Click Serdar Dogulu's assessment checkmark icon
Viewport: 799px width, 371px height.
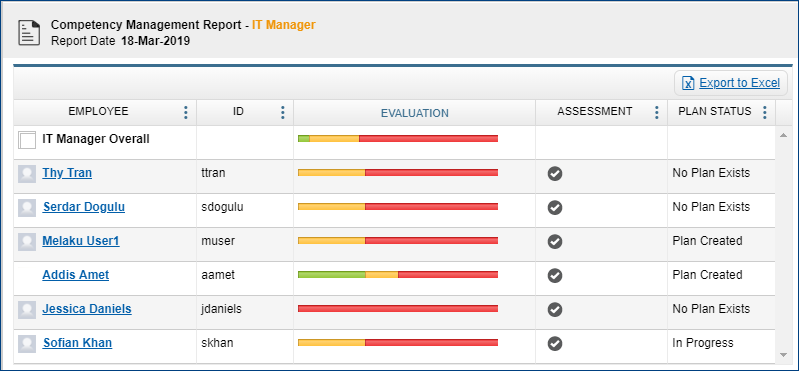click(555, 208)
